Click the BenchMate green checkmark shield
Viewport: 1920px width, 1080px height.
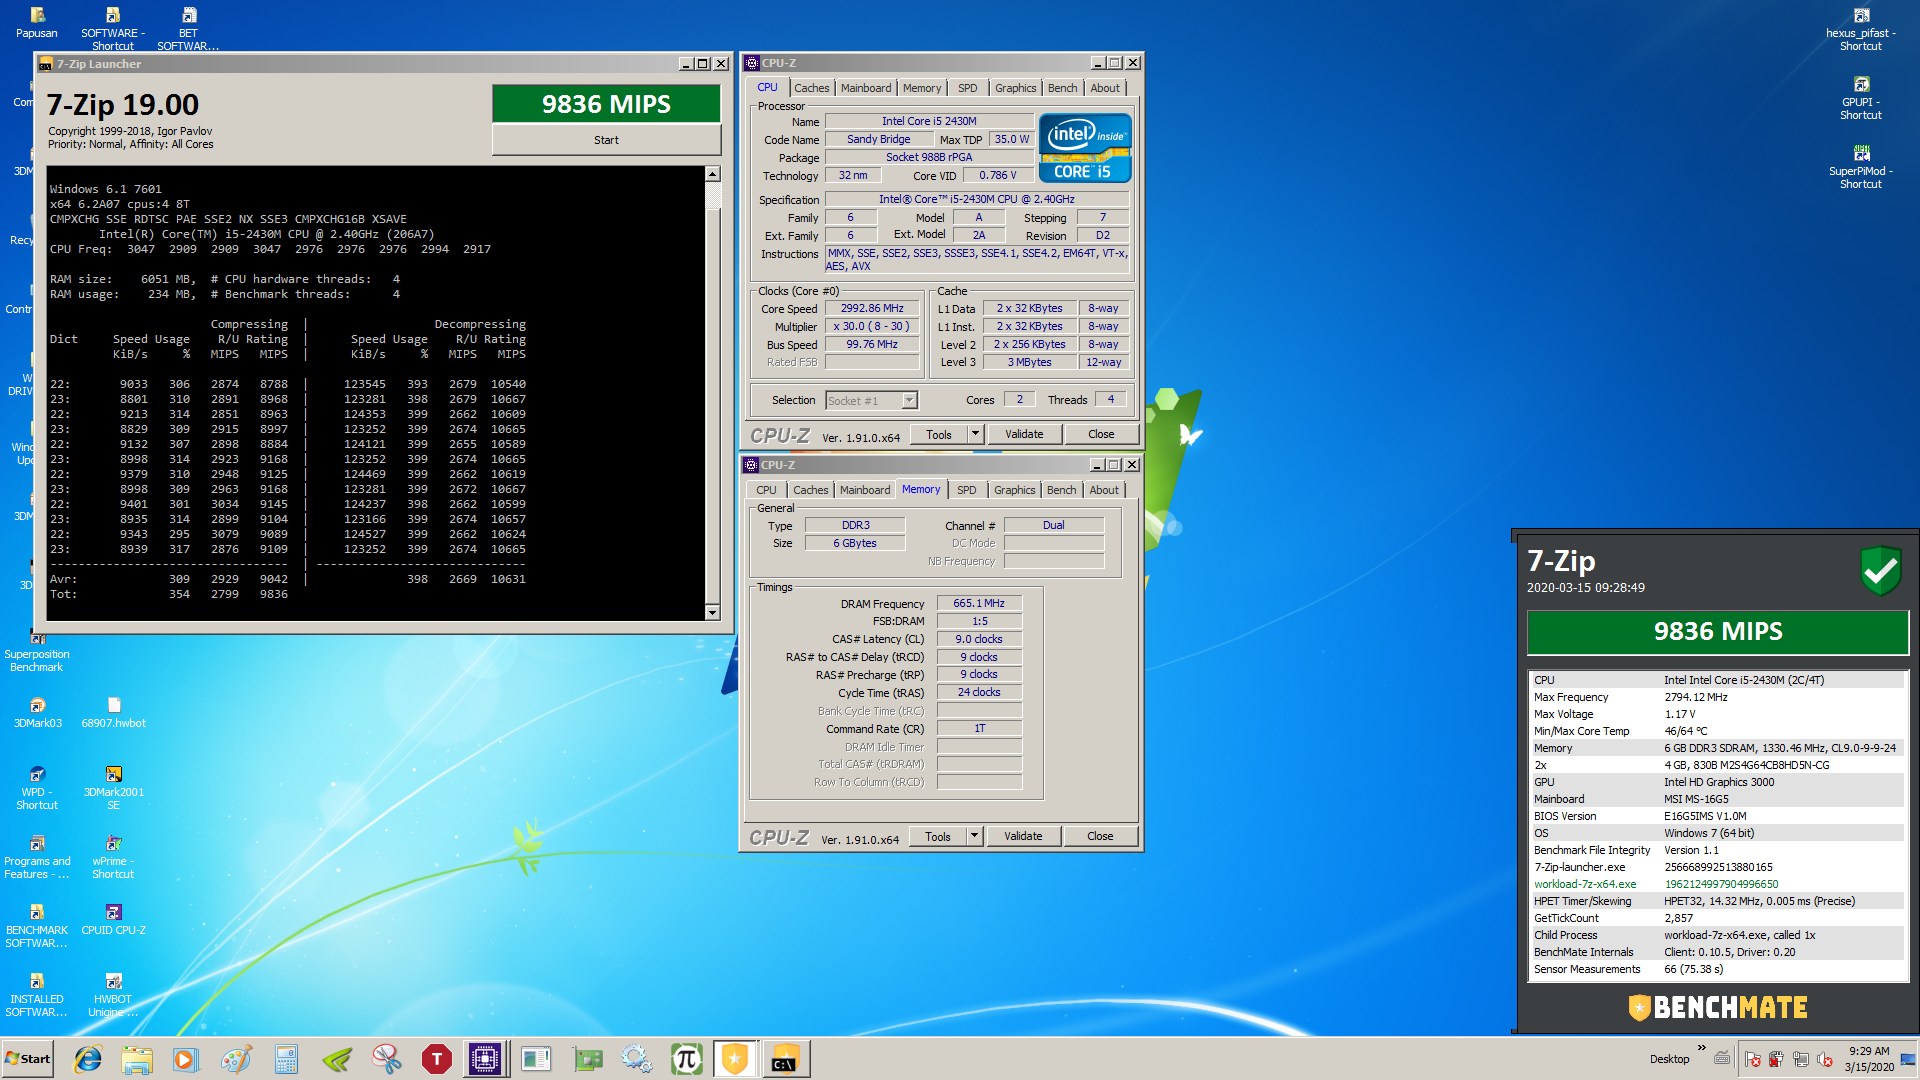click(1880, 570)
